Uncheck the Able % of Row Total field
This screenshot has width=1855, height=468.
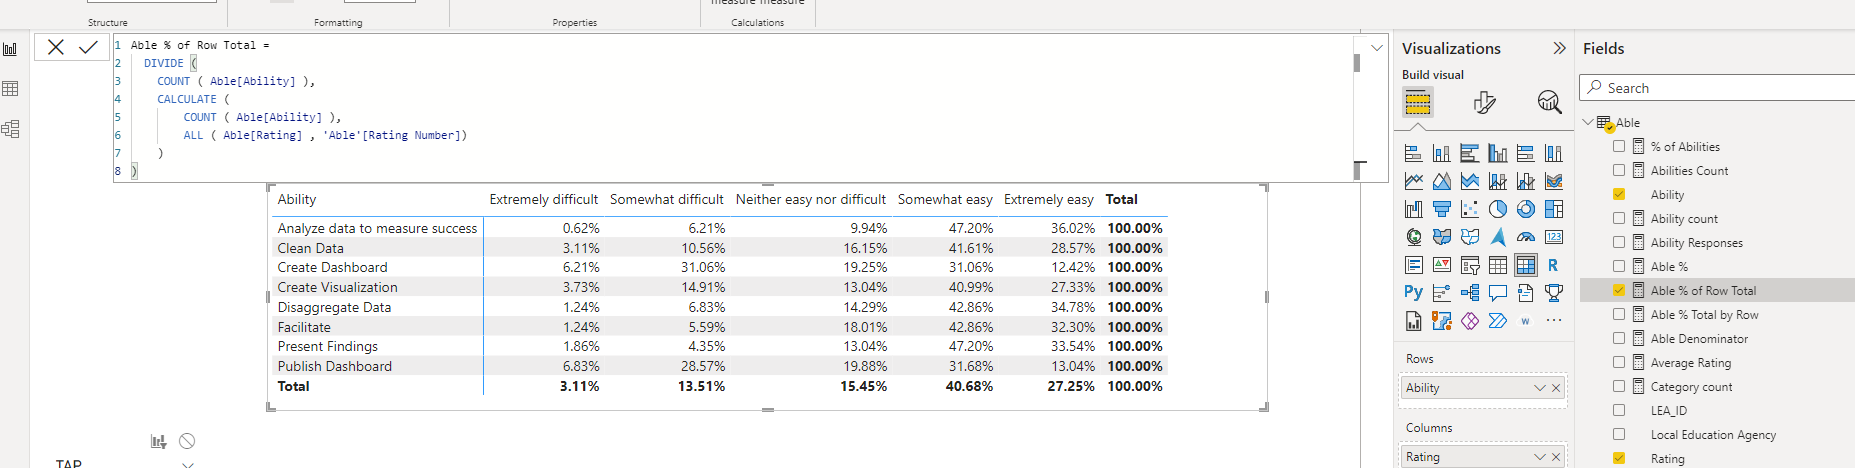tap(1619, 290)
